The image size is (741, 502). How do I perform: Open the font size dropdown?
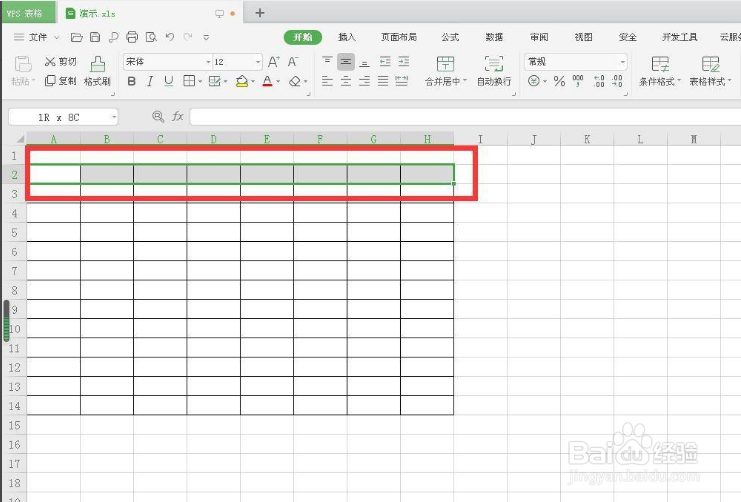(258, 62)
